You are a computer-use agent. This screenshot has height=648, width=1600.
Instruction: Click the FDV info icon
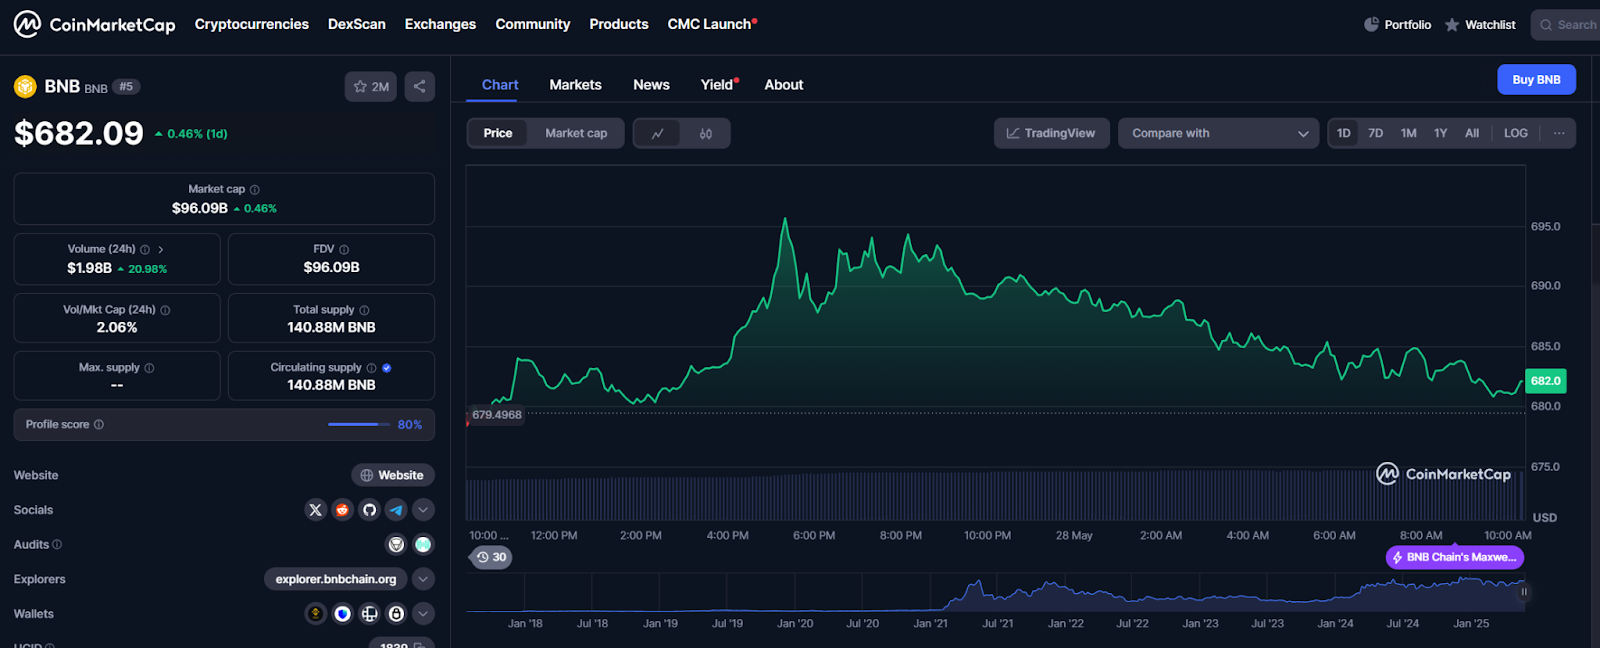pos(344,249)
